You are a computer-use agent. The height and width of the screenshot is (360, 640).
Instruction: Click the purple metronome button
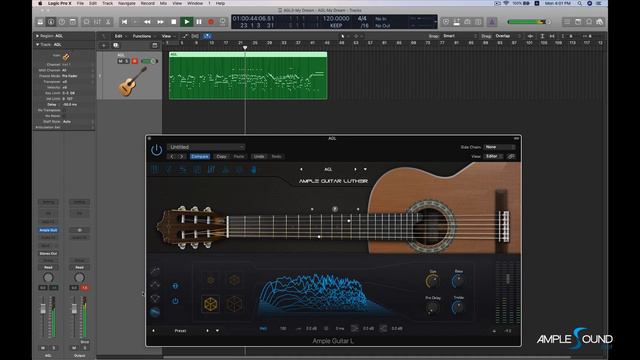(x=492, y=22)
